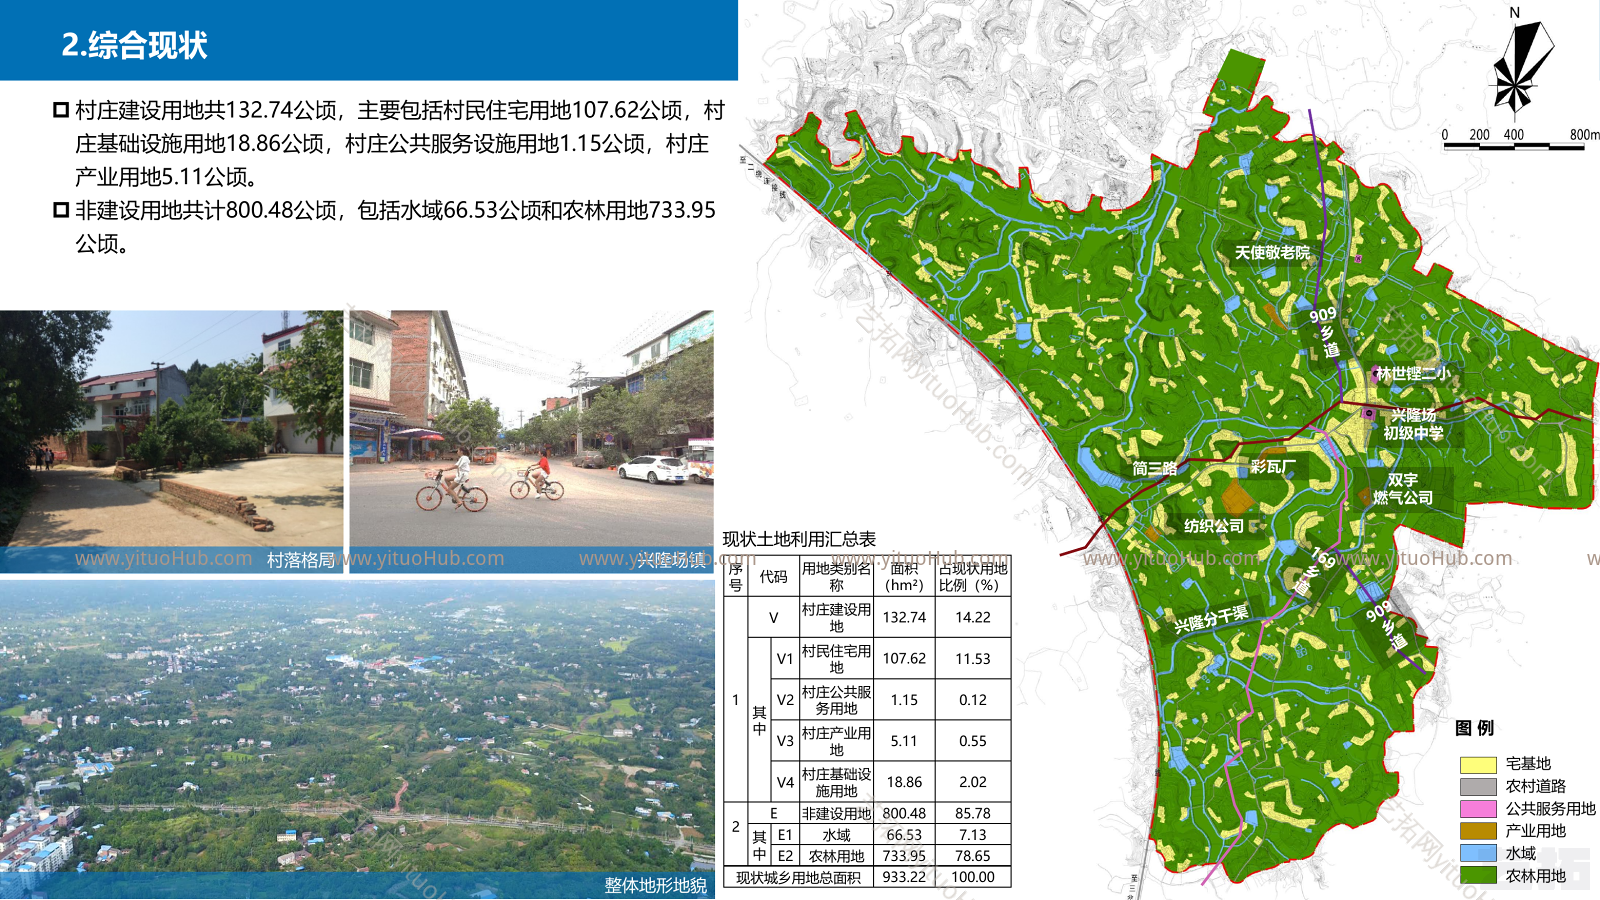The image size is (1600, 900).
Task: Click the 用地类别名称 table header cell
Action: (836, 577)
